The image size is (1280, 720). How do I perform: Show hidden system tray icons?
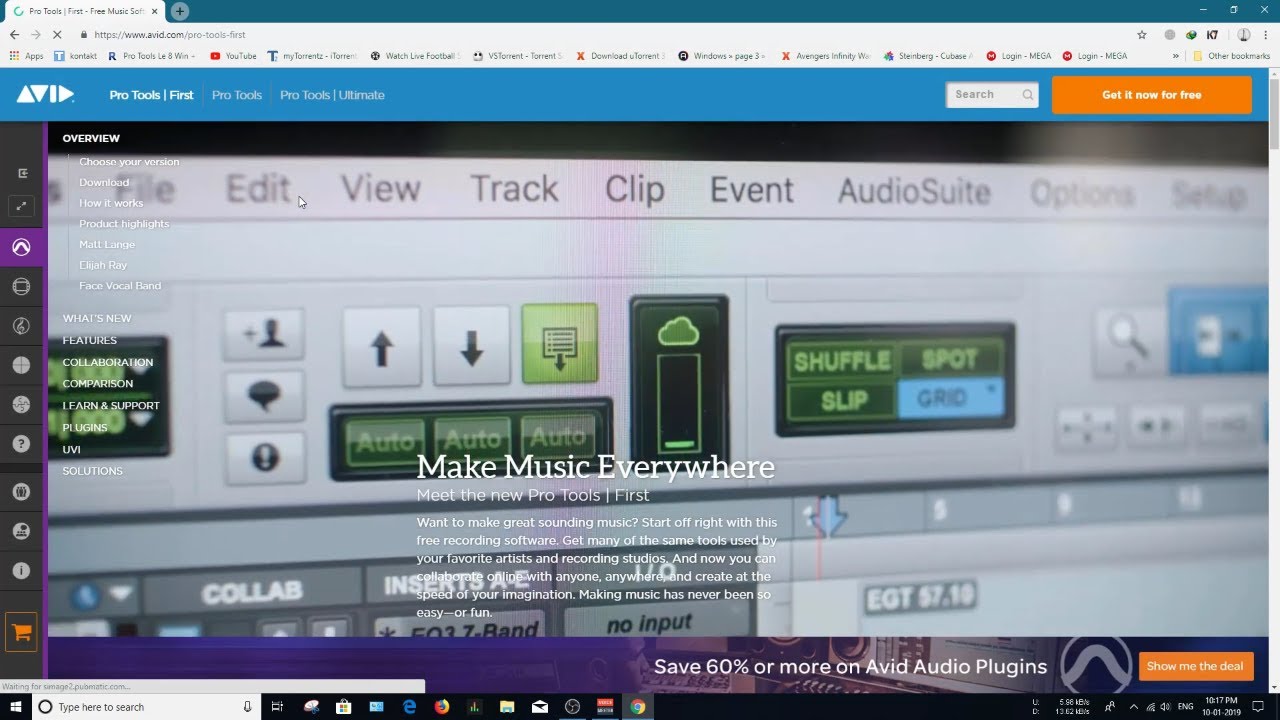1133,707
